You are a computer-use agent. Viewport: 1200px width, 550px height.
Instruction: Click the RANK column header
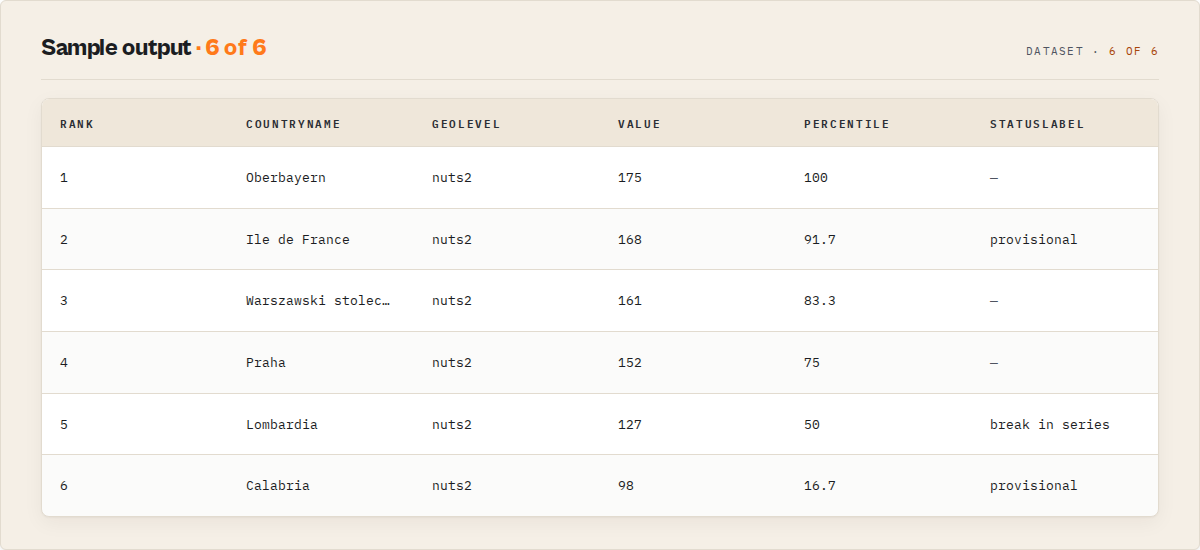click(x=77, y=124)
